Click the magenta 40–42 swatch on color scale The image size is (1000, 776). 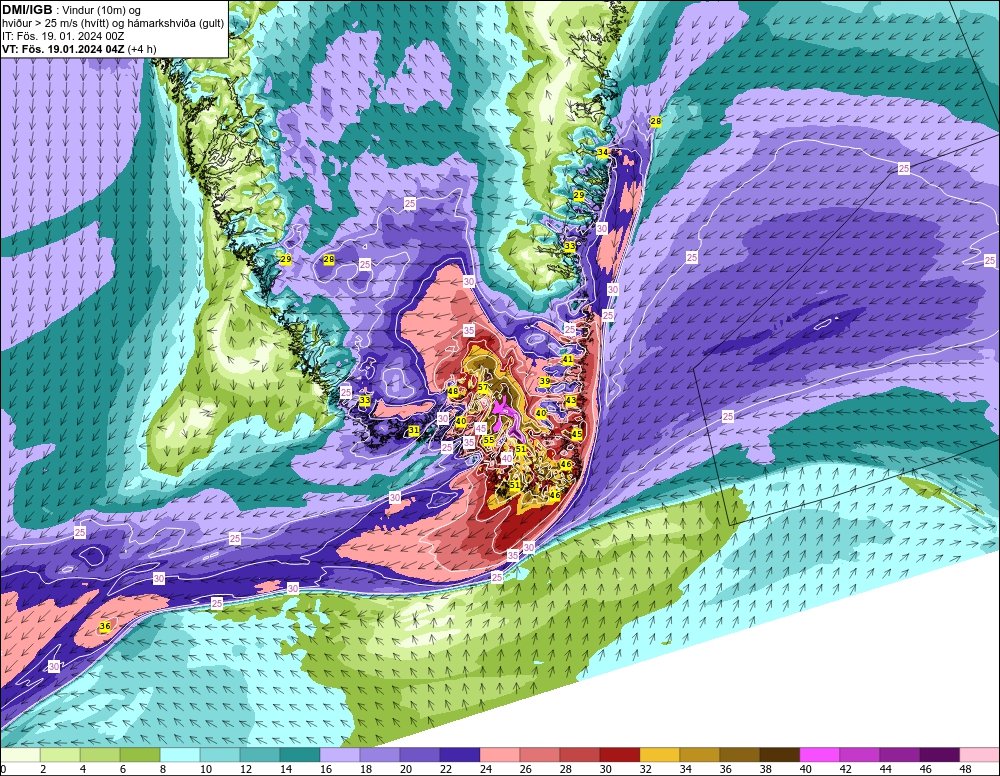[820, 755]
